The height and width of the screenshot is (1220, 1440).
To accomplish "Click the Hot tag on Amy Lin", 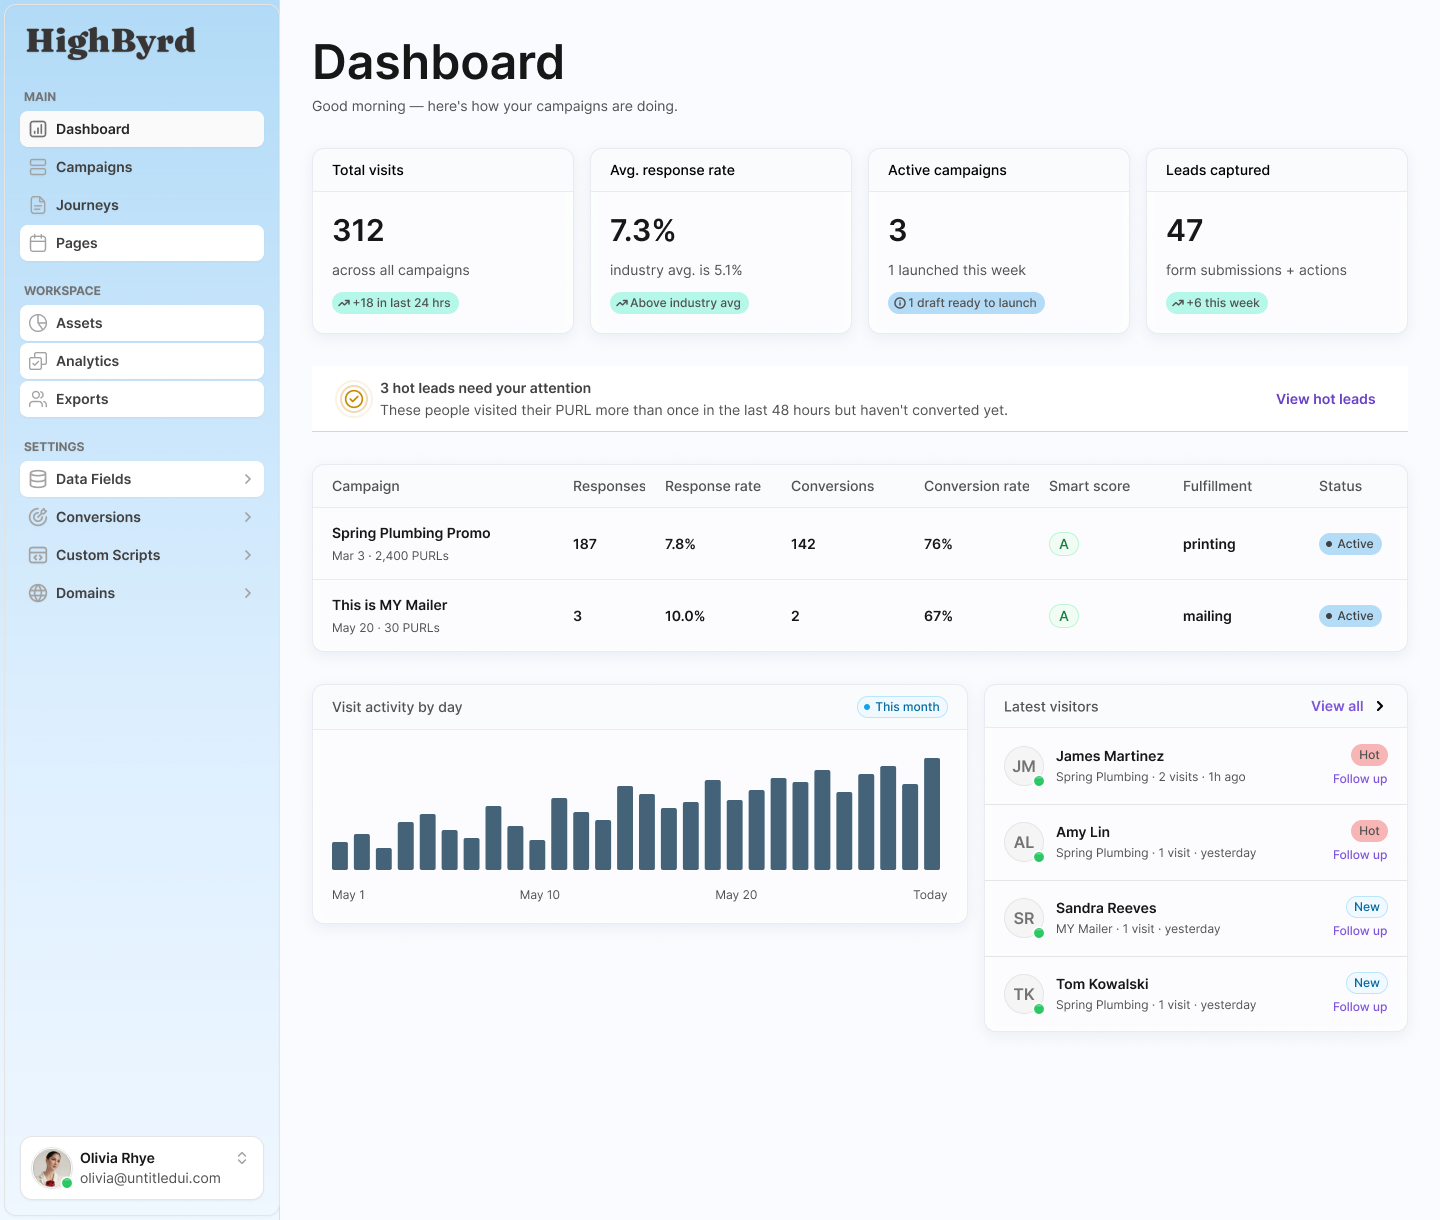I will [x=1369, y=831].
